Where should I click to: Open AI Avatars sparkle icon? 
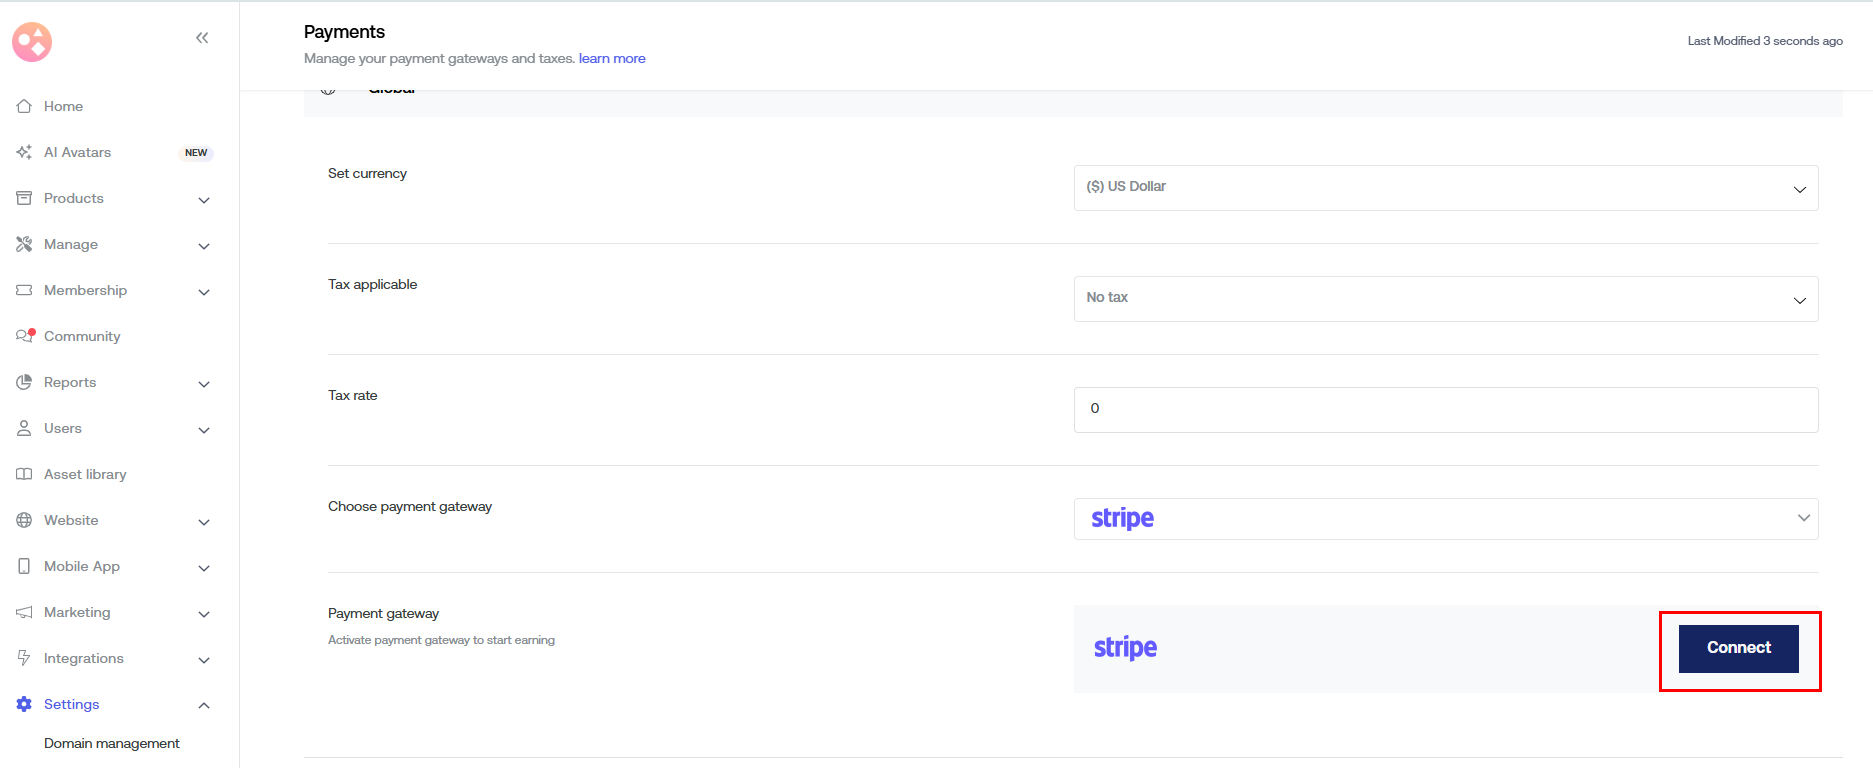tap(24, 152)
